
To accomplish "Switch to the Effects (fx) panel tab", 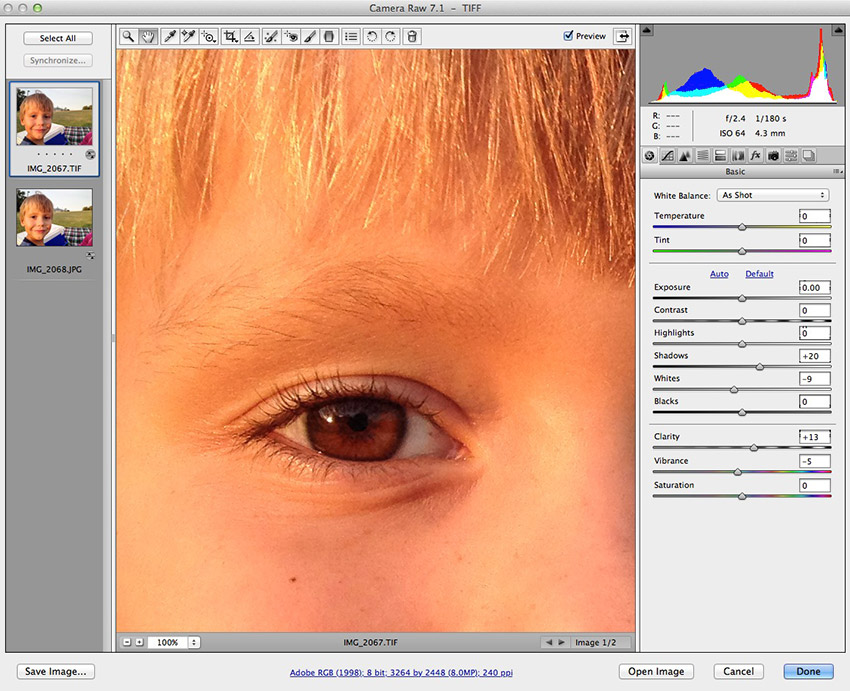I will 755,156.
